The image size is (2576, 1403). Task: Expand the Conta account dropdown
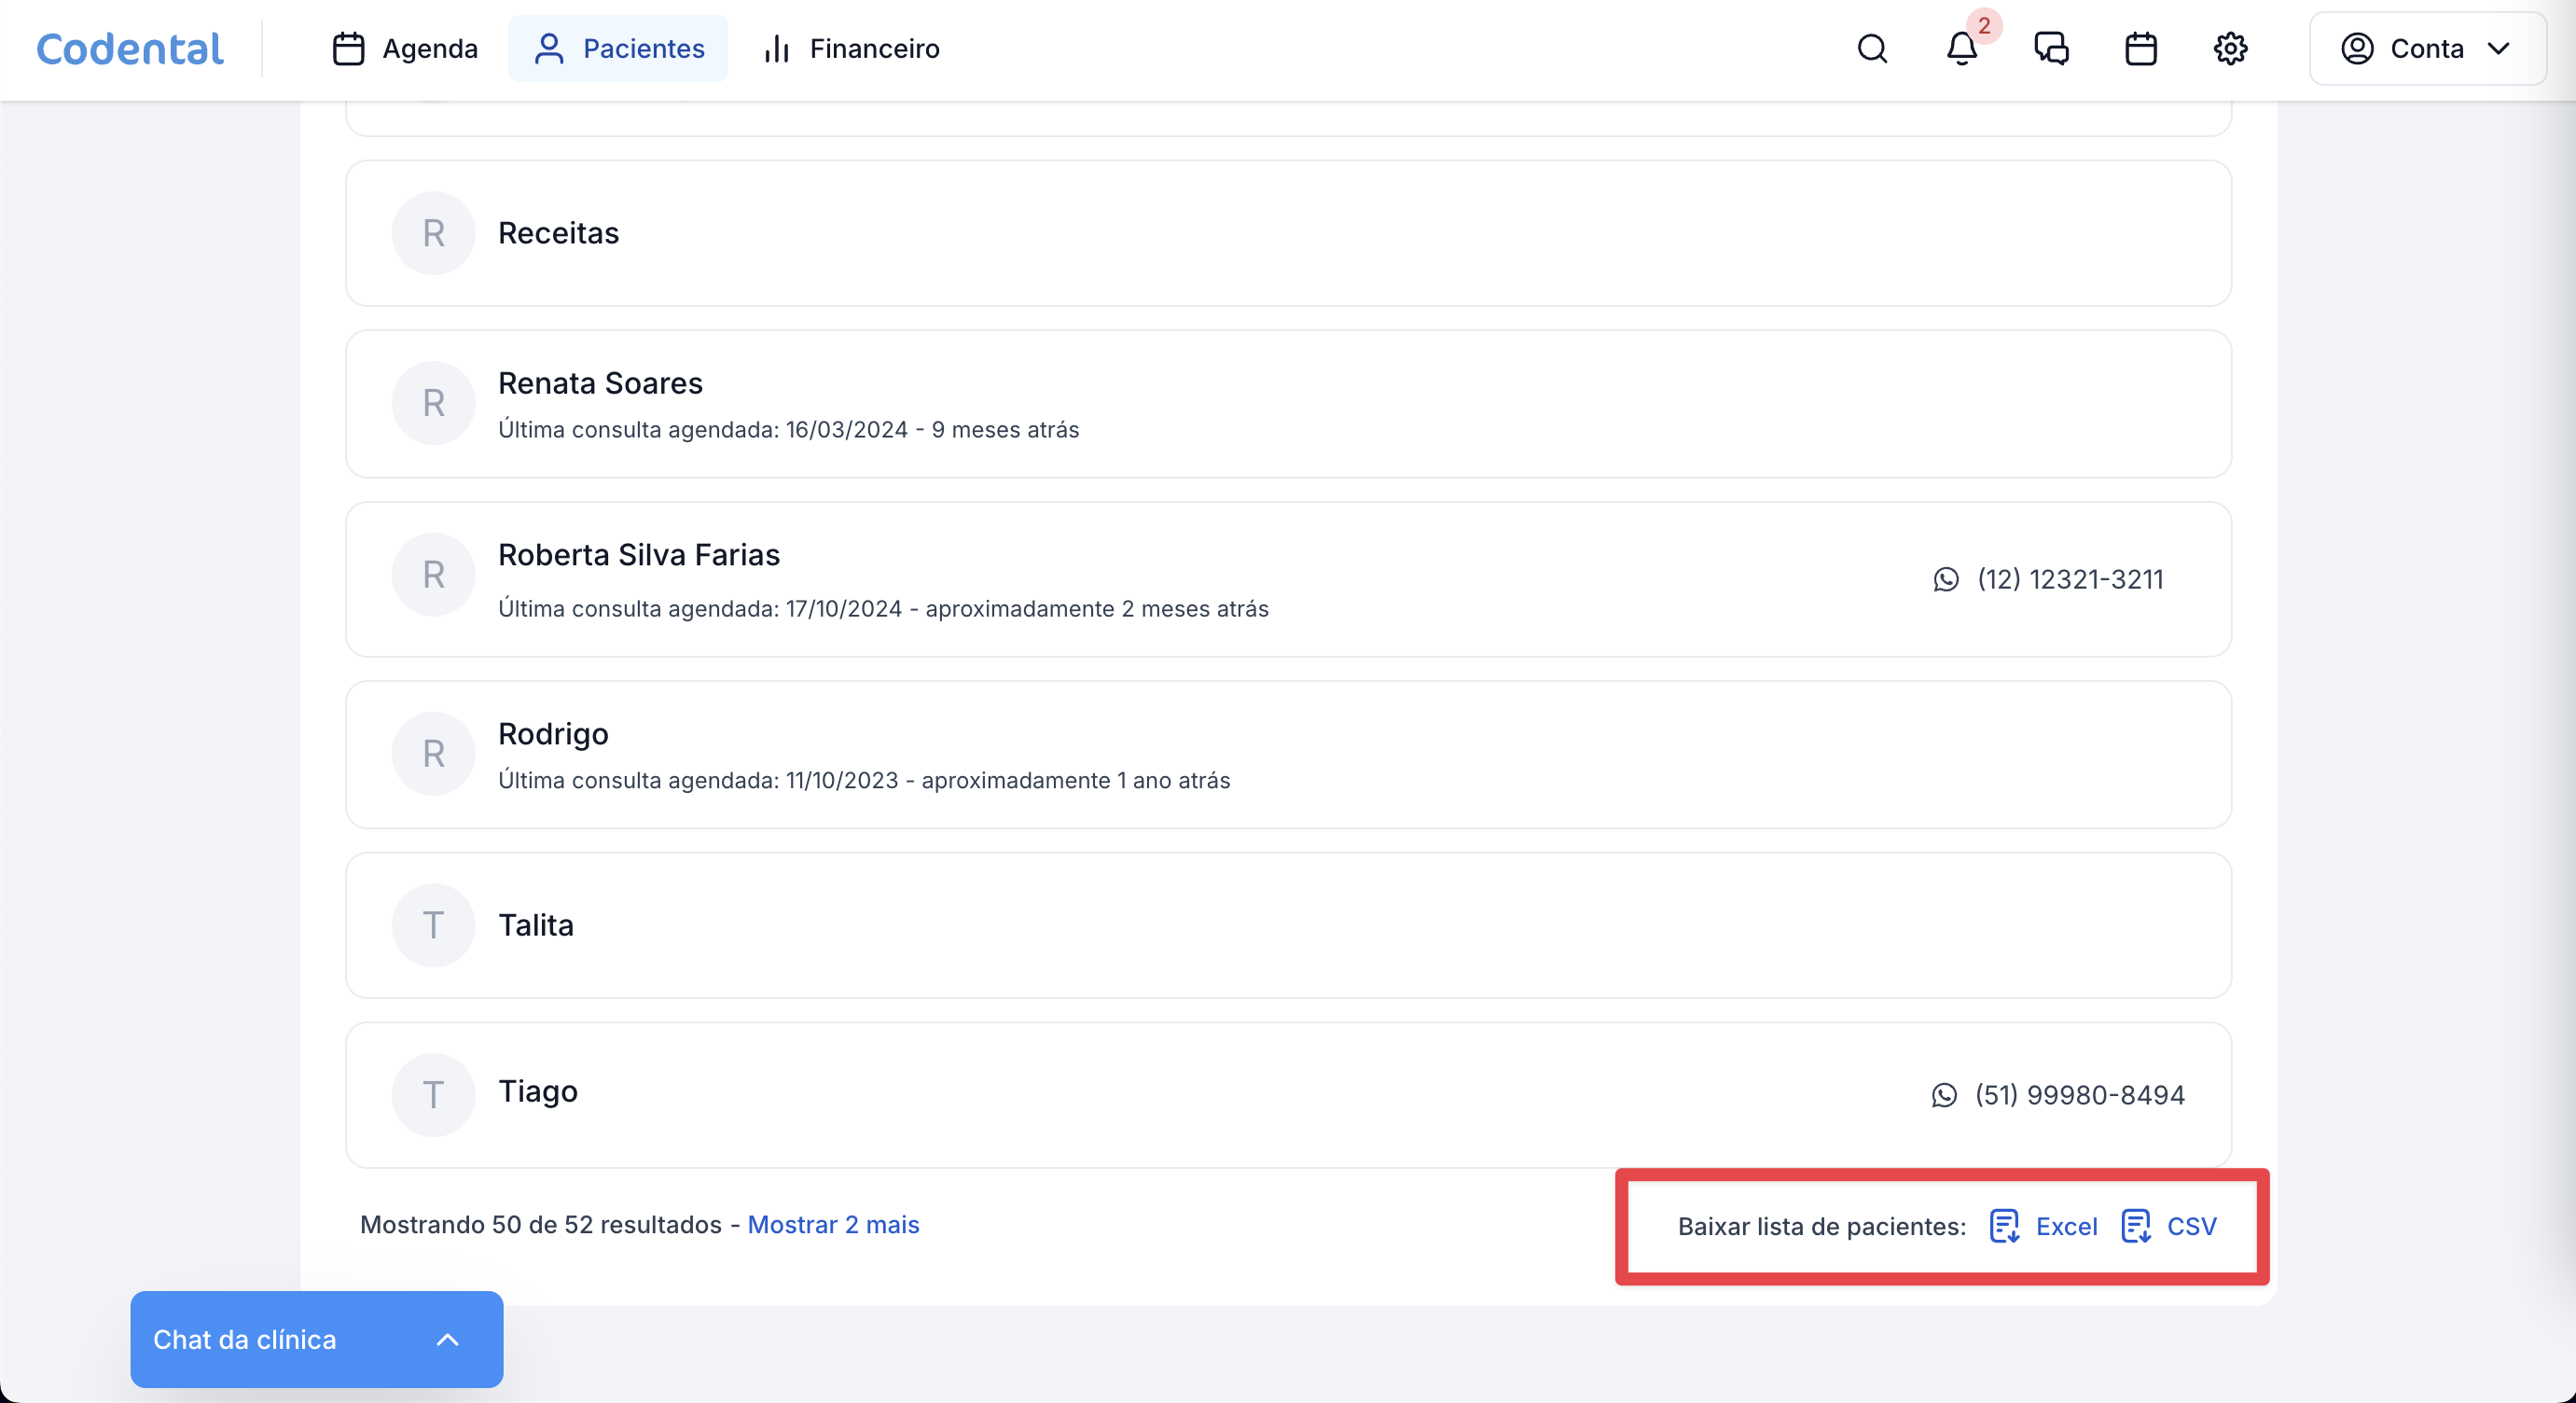point(2427,49)
